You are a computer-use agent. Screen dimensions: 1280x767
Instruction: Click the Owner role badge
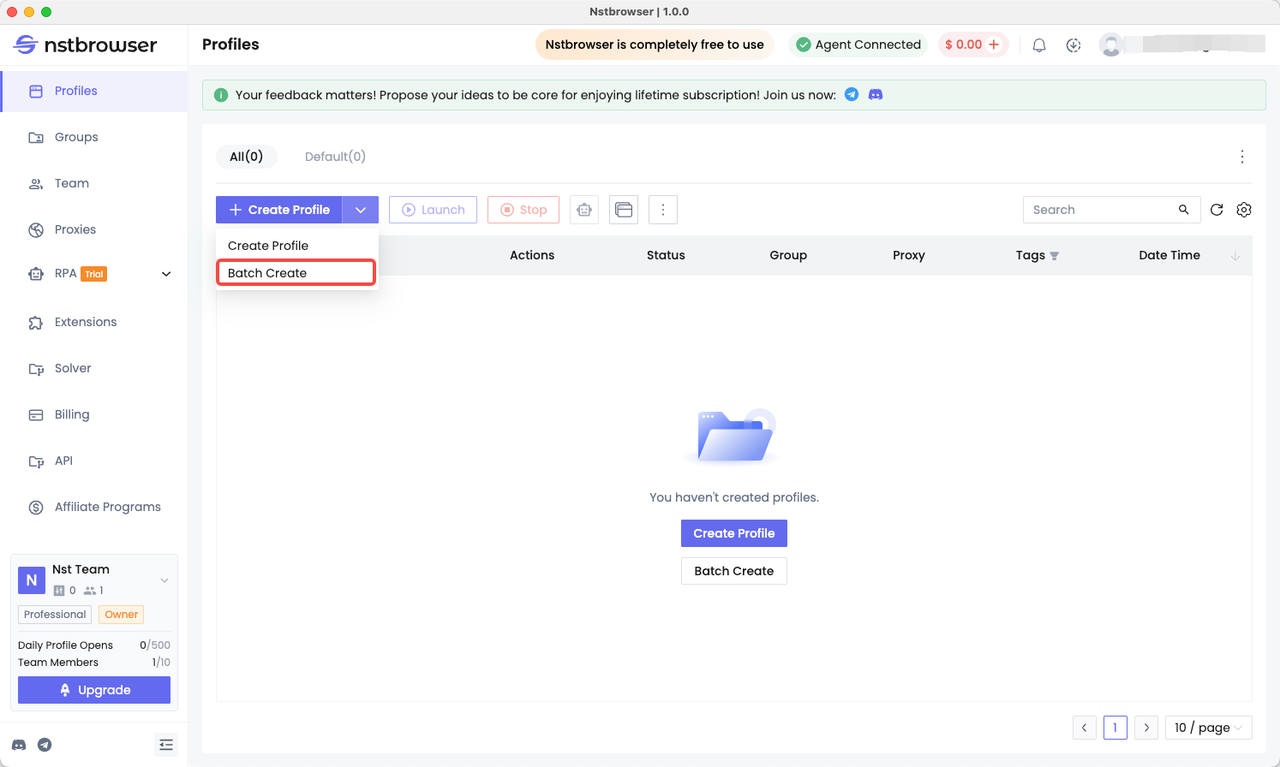pyautogui.click(x=122, y=615)
